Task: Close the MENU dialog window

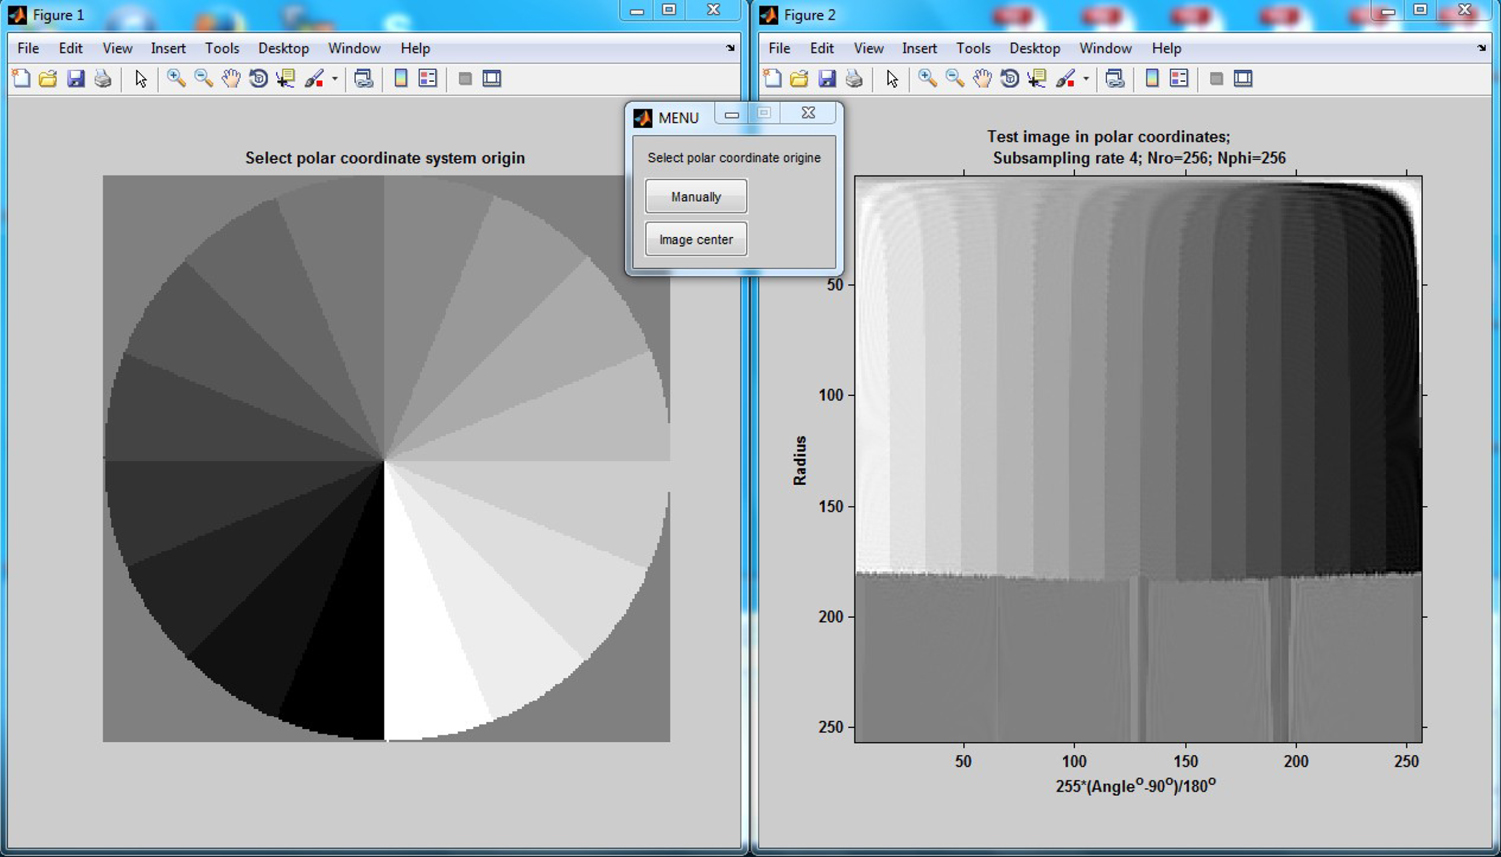Action: [x=808, y=113]
